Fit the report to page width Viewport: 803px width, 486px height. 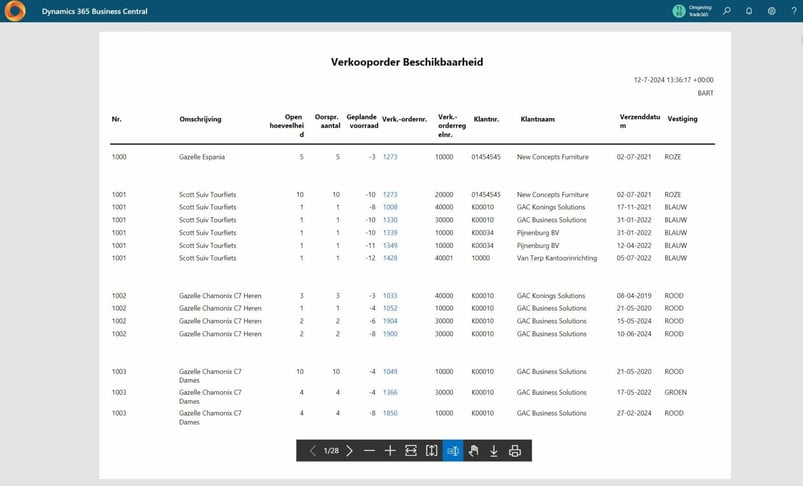click(411, 451)
